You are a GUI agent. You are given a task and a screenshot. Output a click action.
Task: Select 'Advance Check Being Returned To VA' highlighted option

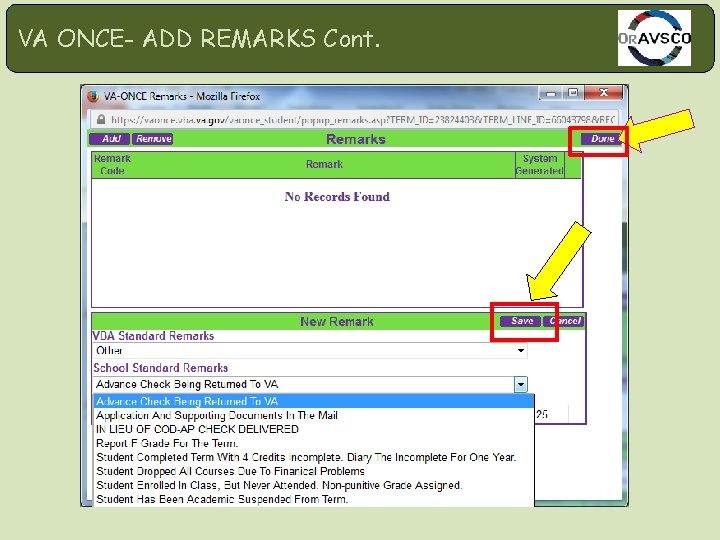coord(314,401)
